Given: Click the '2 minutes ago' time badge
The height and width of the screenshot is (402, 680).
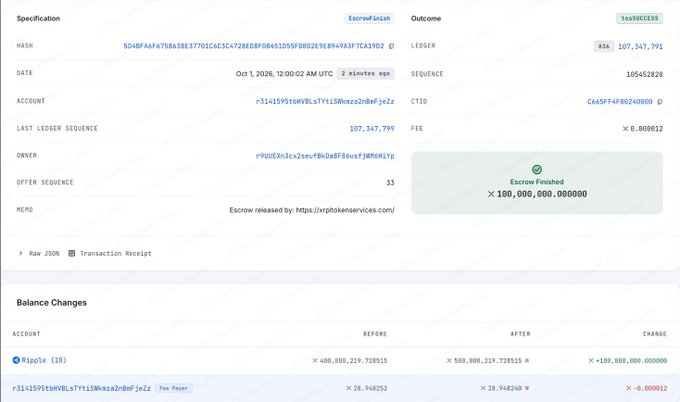Looking at the screenshot, I should coord(366,73).
